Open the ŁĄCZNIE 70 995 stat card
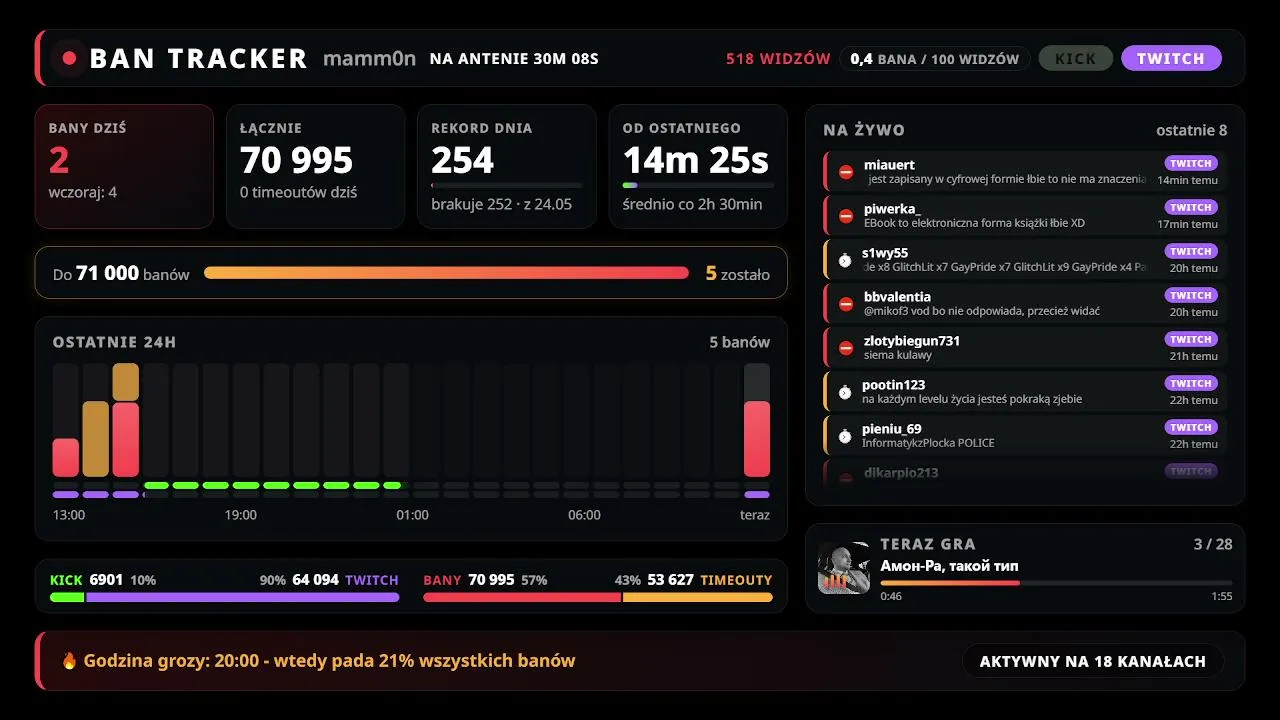This screenshot has height=720, width=1280. [315, 166]
